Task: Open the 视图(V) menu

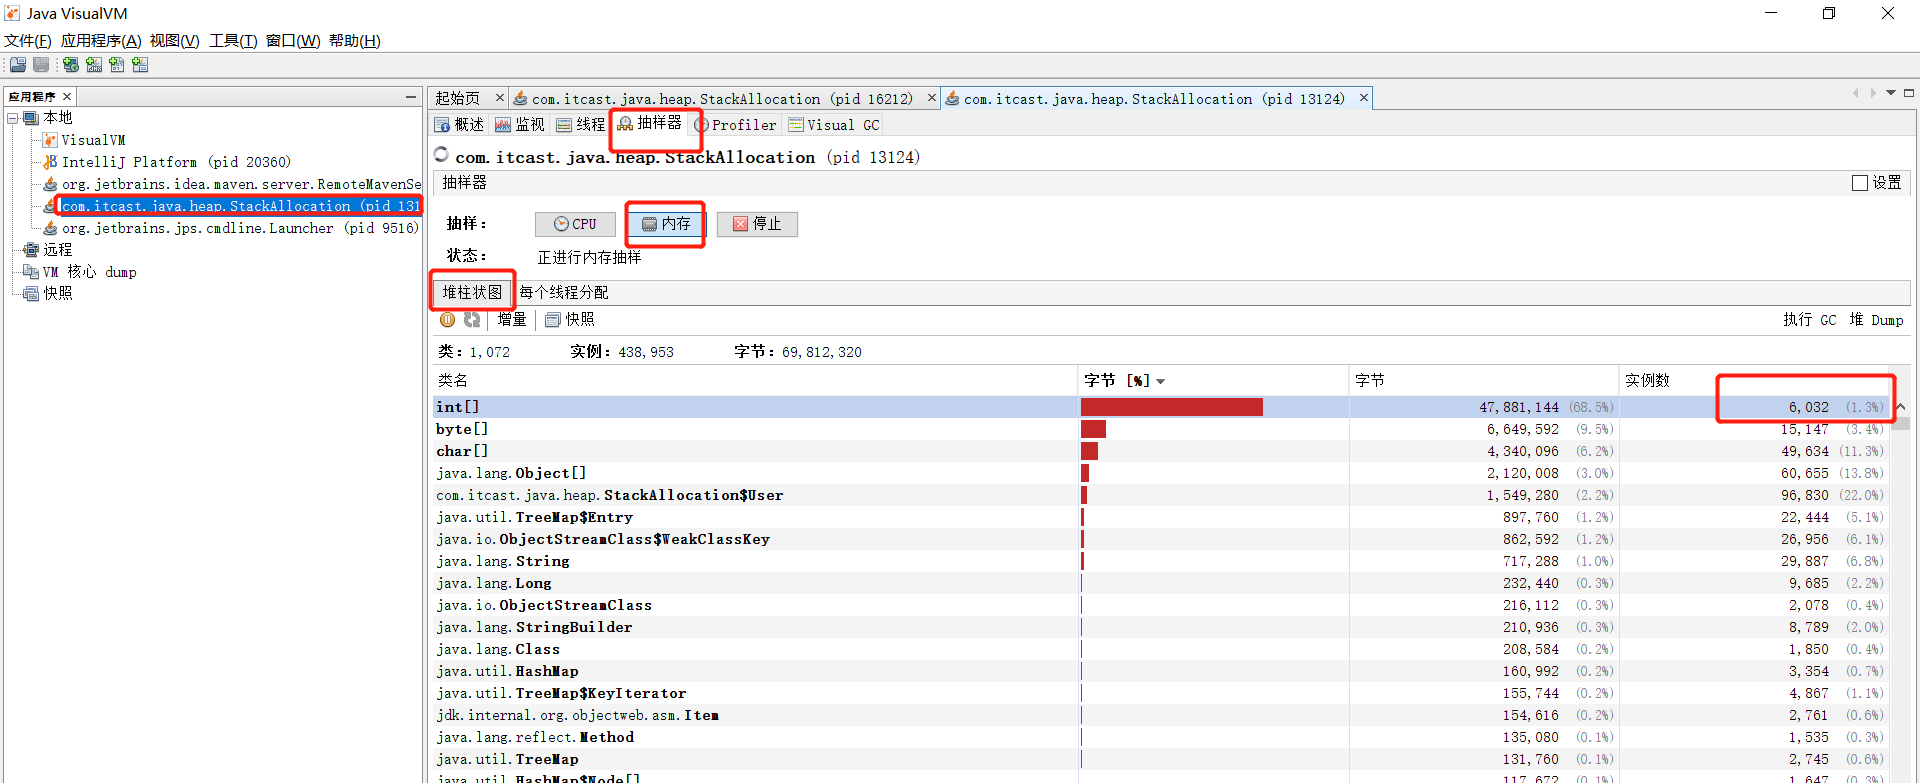Action: (x=175, y=41)
